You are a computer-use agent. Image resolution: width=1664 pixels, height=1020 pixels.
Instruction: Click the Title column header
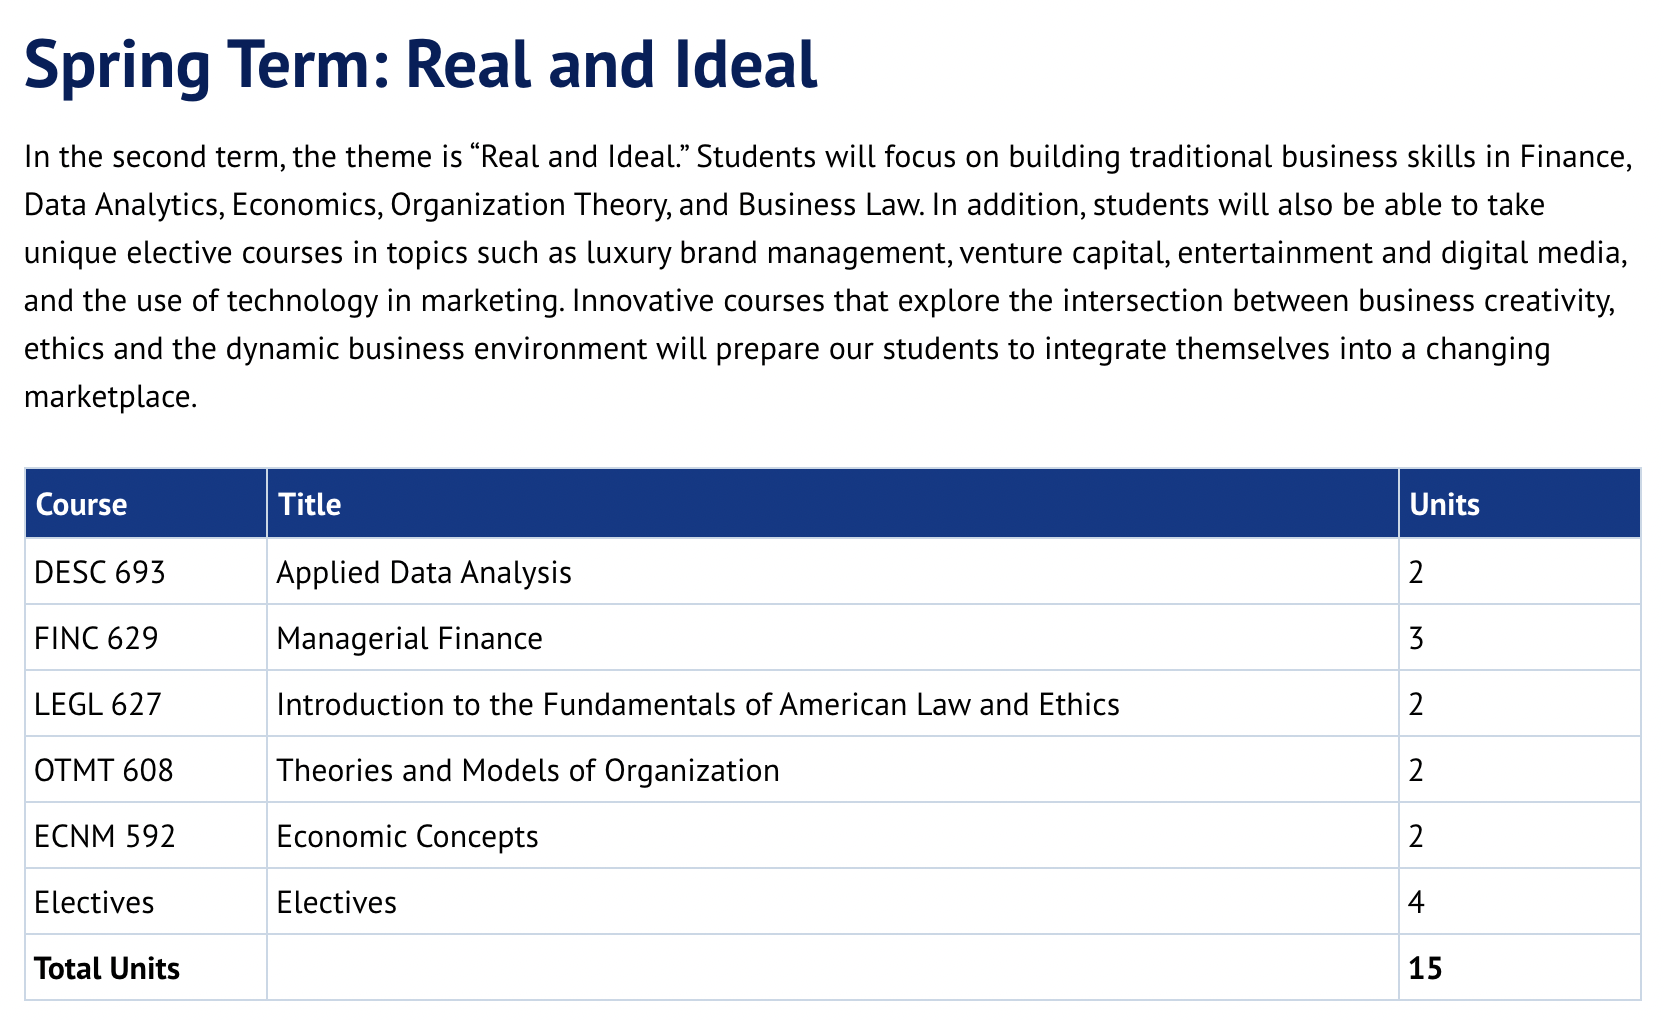point(310,504)
